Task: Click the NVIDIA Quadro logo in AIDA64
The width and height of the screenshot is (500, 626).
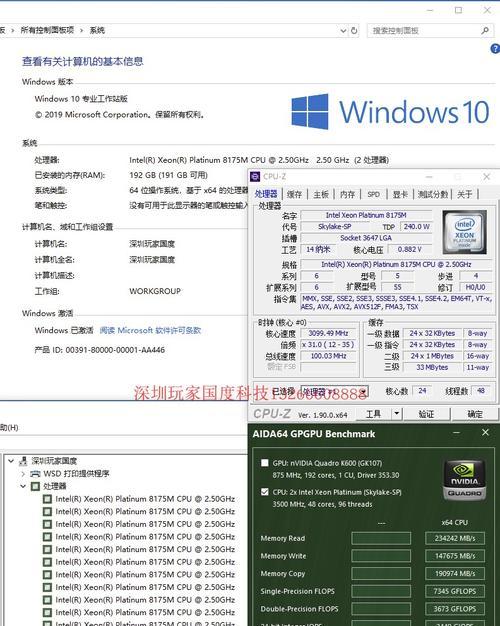Action: (464, 480)
